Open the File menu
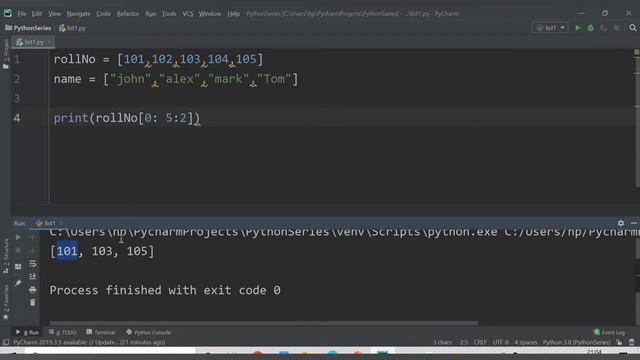 coord(22,13)
